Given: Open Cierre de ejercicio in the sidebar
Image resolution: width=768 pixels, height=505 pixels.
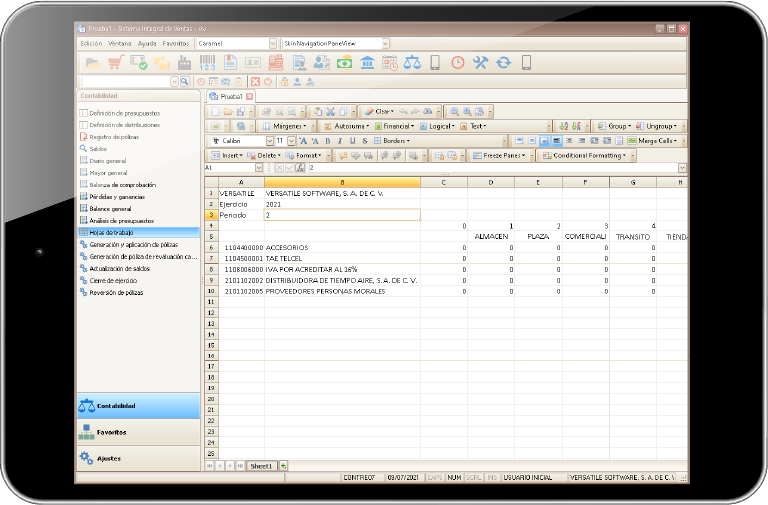Looking at the screenshot, I should (113, 281).
